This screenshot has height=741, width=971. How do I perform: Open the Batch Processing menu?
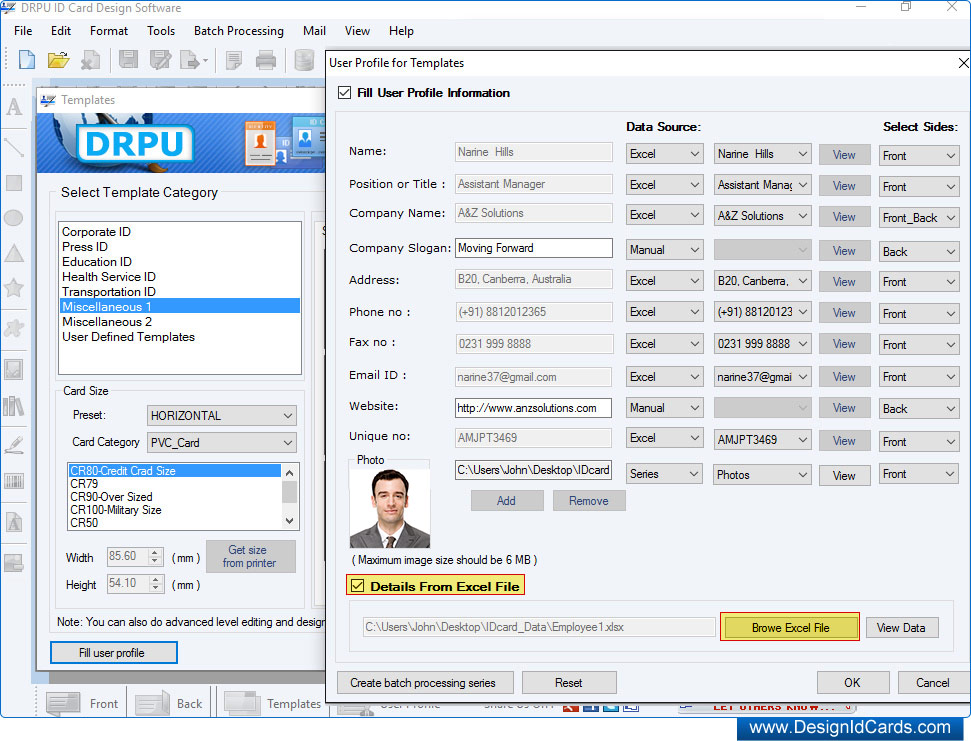[x=238, y=30]
